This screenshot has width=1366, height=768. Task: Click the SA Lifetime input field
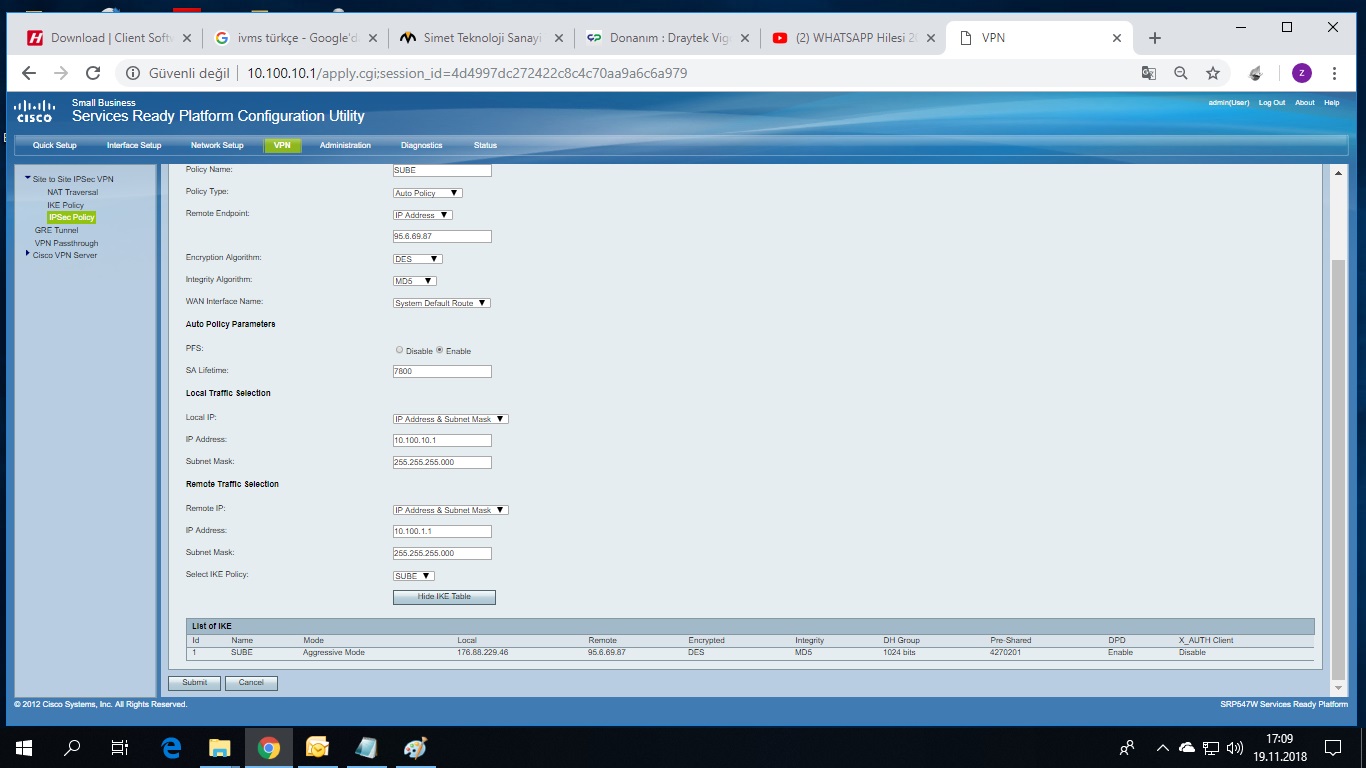tap(442, 371)
